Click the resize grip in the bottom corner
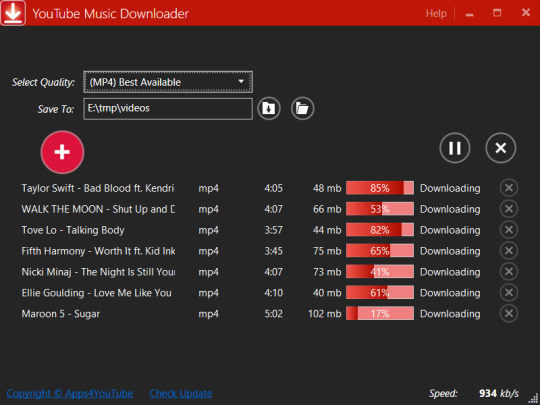The image size is (540, 405). [533, 399]
